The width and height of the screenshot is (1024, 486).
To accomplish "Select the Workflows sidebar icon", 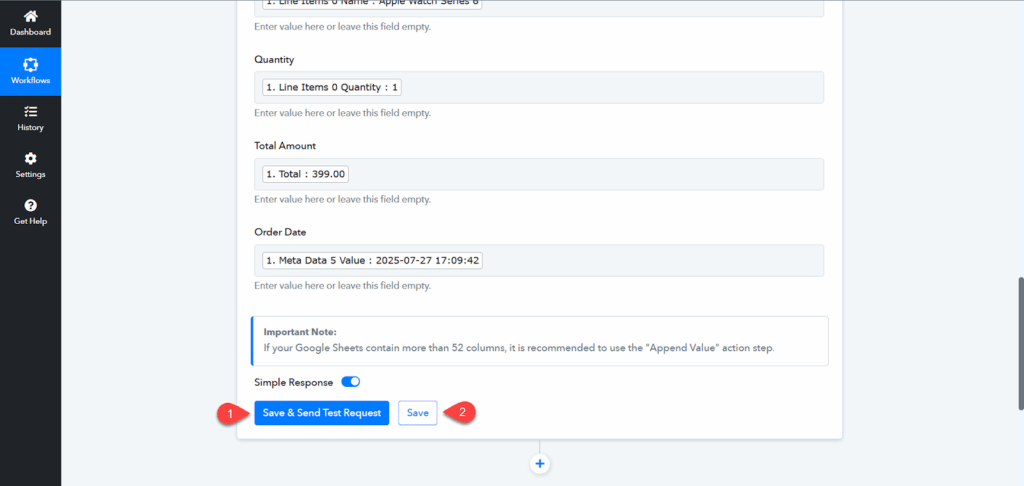I will click(x=30, y=65).
